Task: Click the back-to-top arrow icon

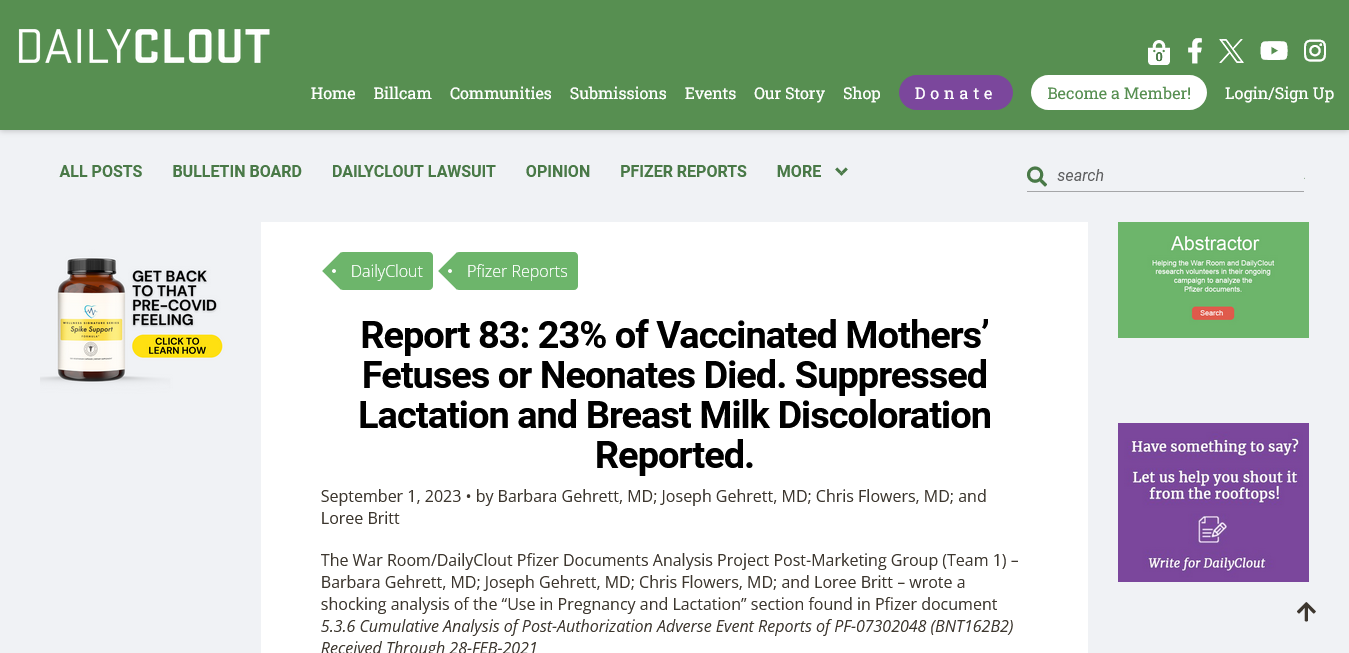Action: tap(1306, 611)
